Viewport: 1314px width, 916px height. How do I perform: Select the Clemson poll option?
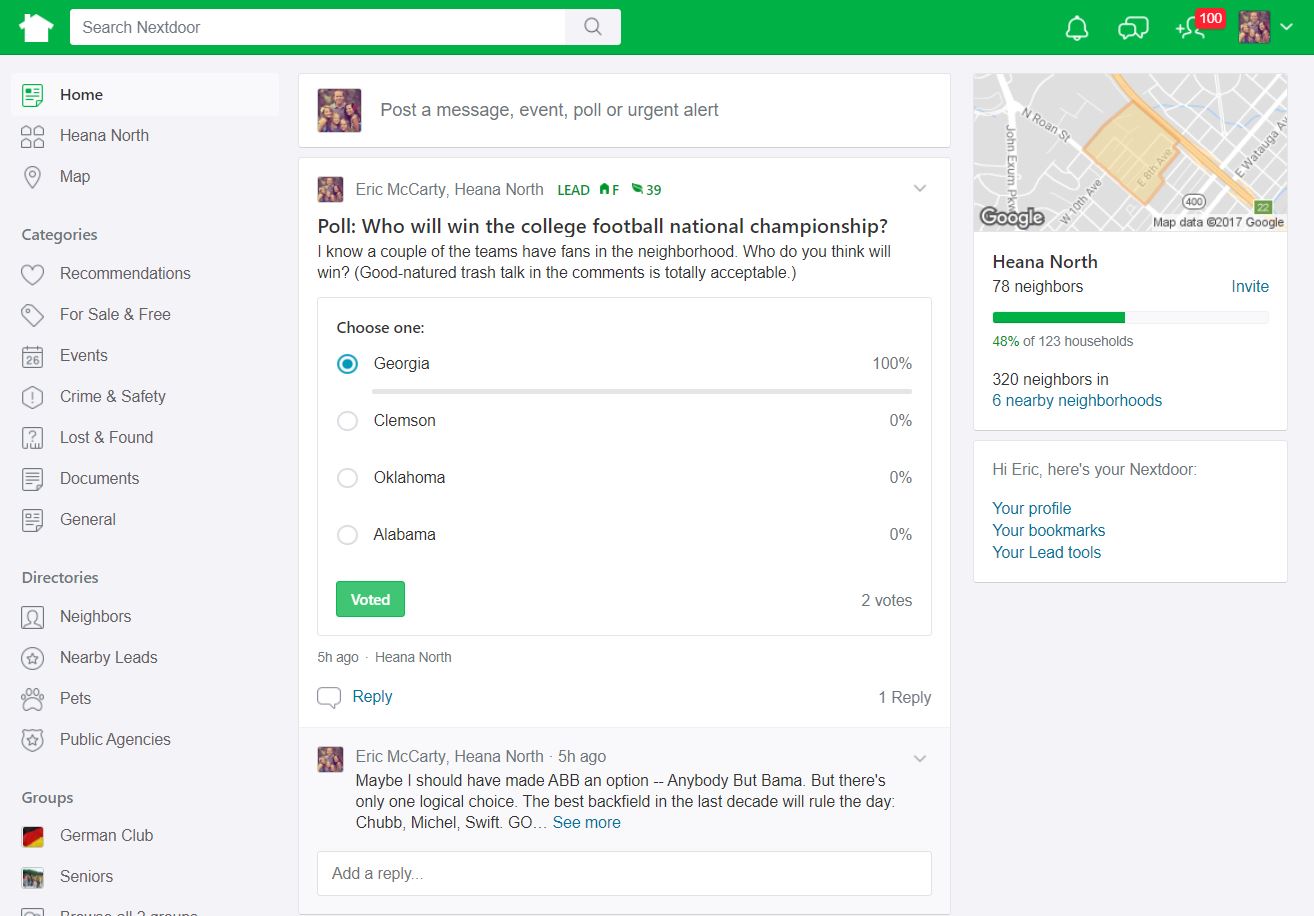pyautogui.click(x=347, y=421)
